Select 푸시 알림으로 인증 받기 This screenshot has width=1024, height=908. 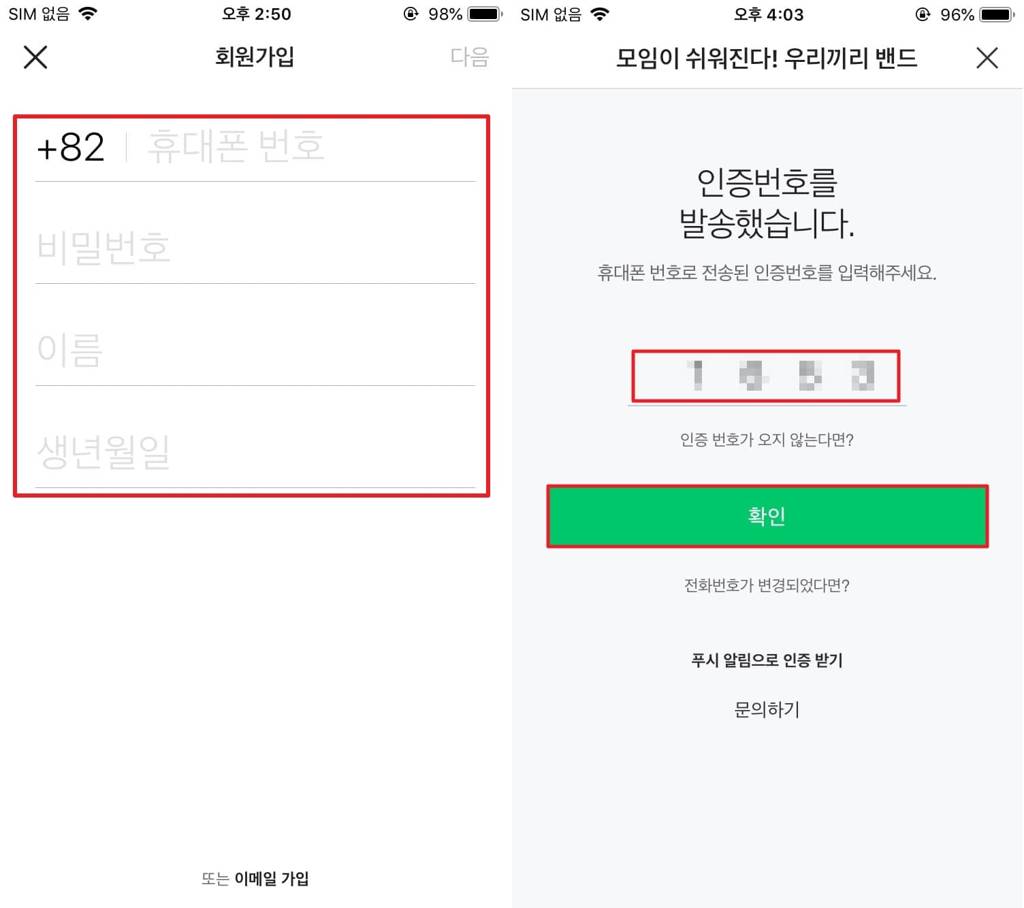767,660
